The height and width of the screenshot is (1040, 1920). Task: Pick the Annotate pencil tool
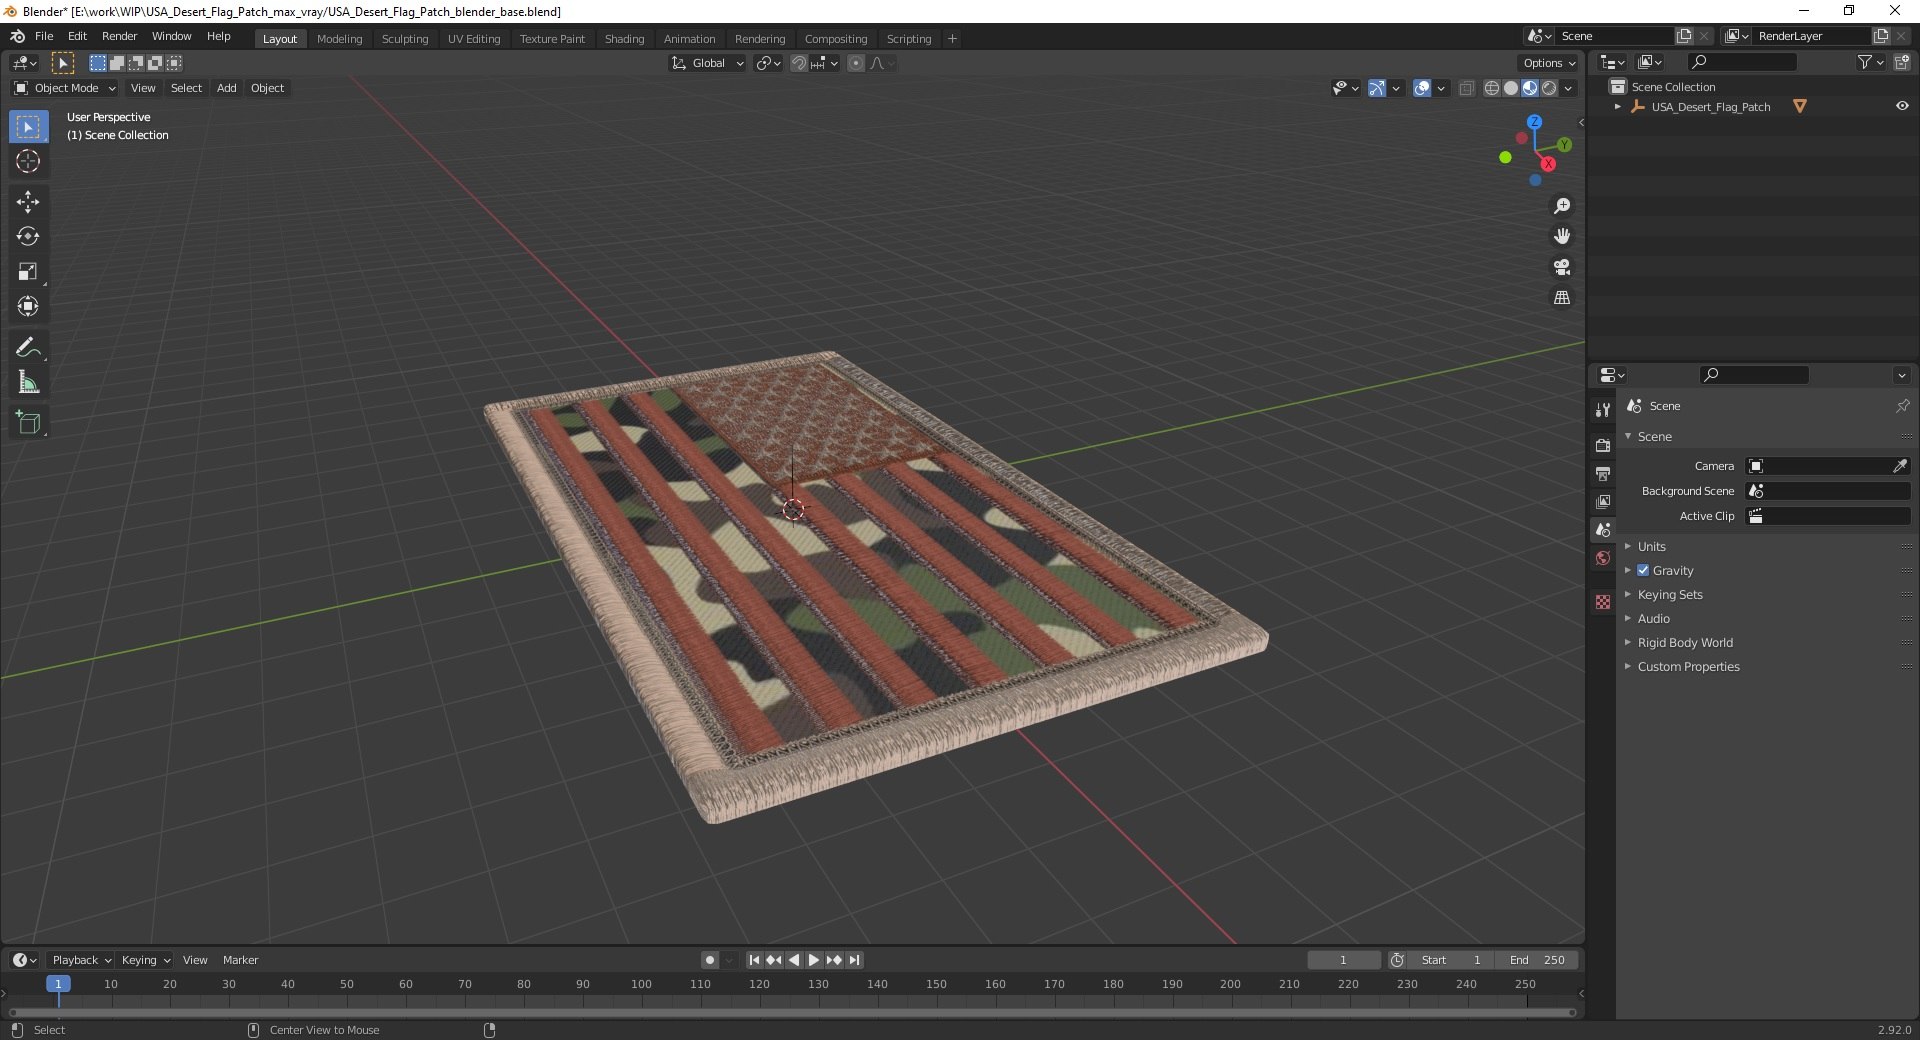[x=28, y=348]
